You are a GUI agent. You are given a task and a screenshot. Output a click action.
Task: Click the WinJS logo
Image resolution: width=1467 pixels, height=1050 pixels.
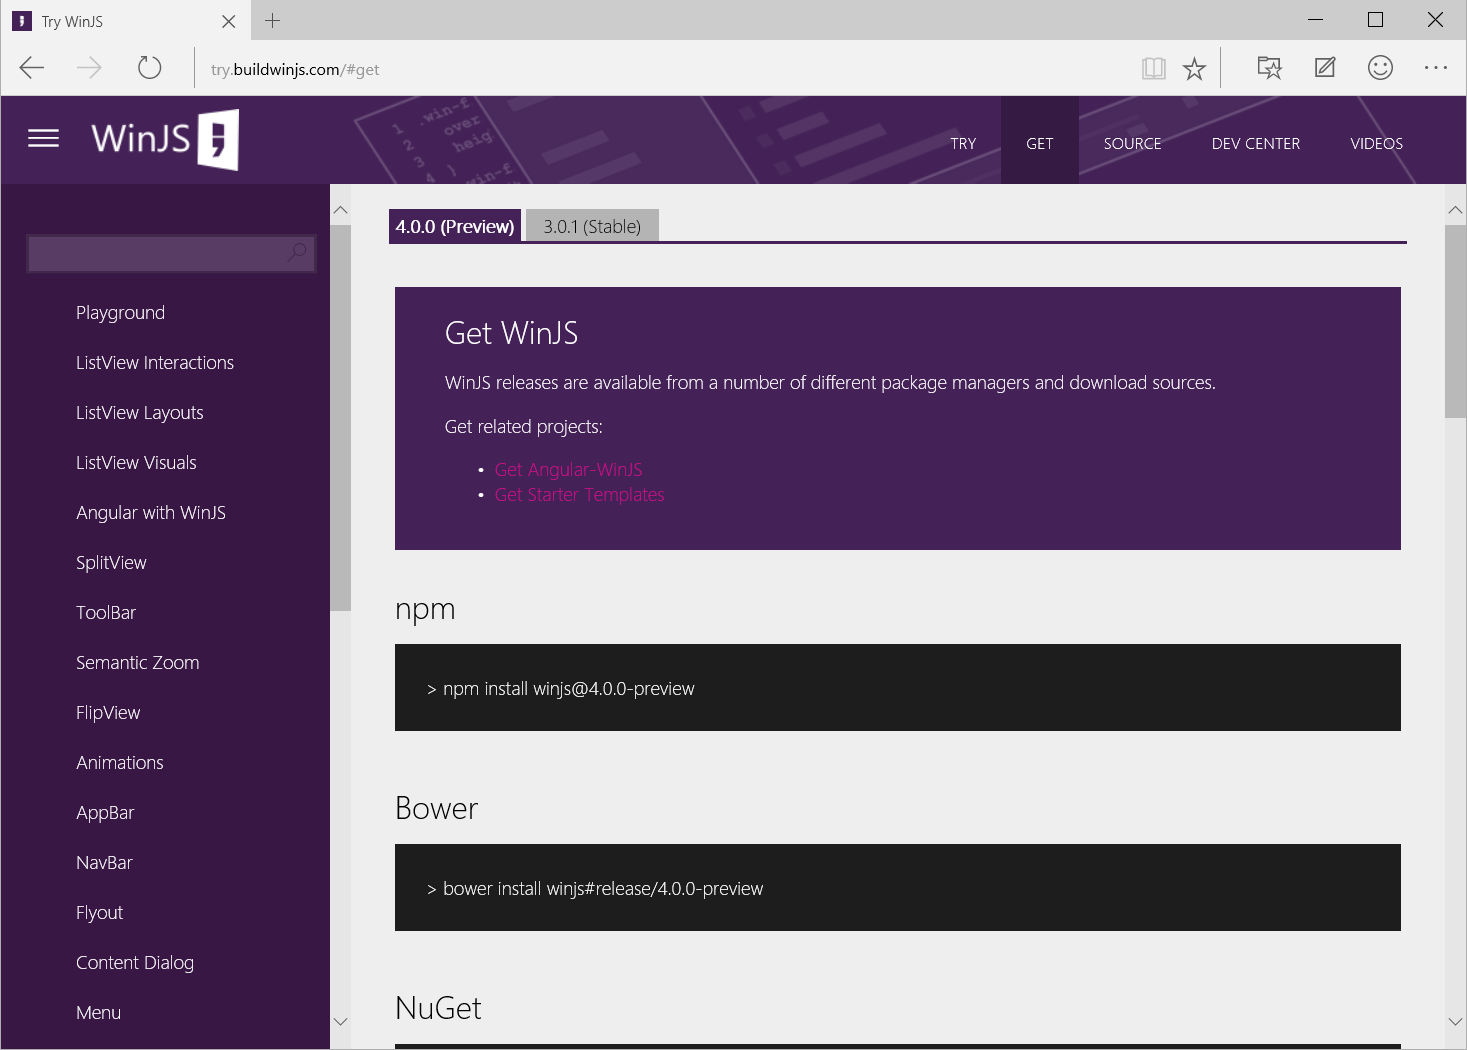[165, 140]
